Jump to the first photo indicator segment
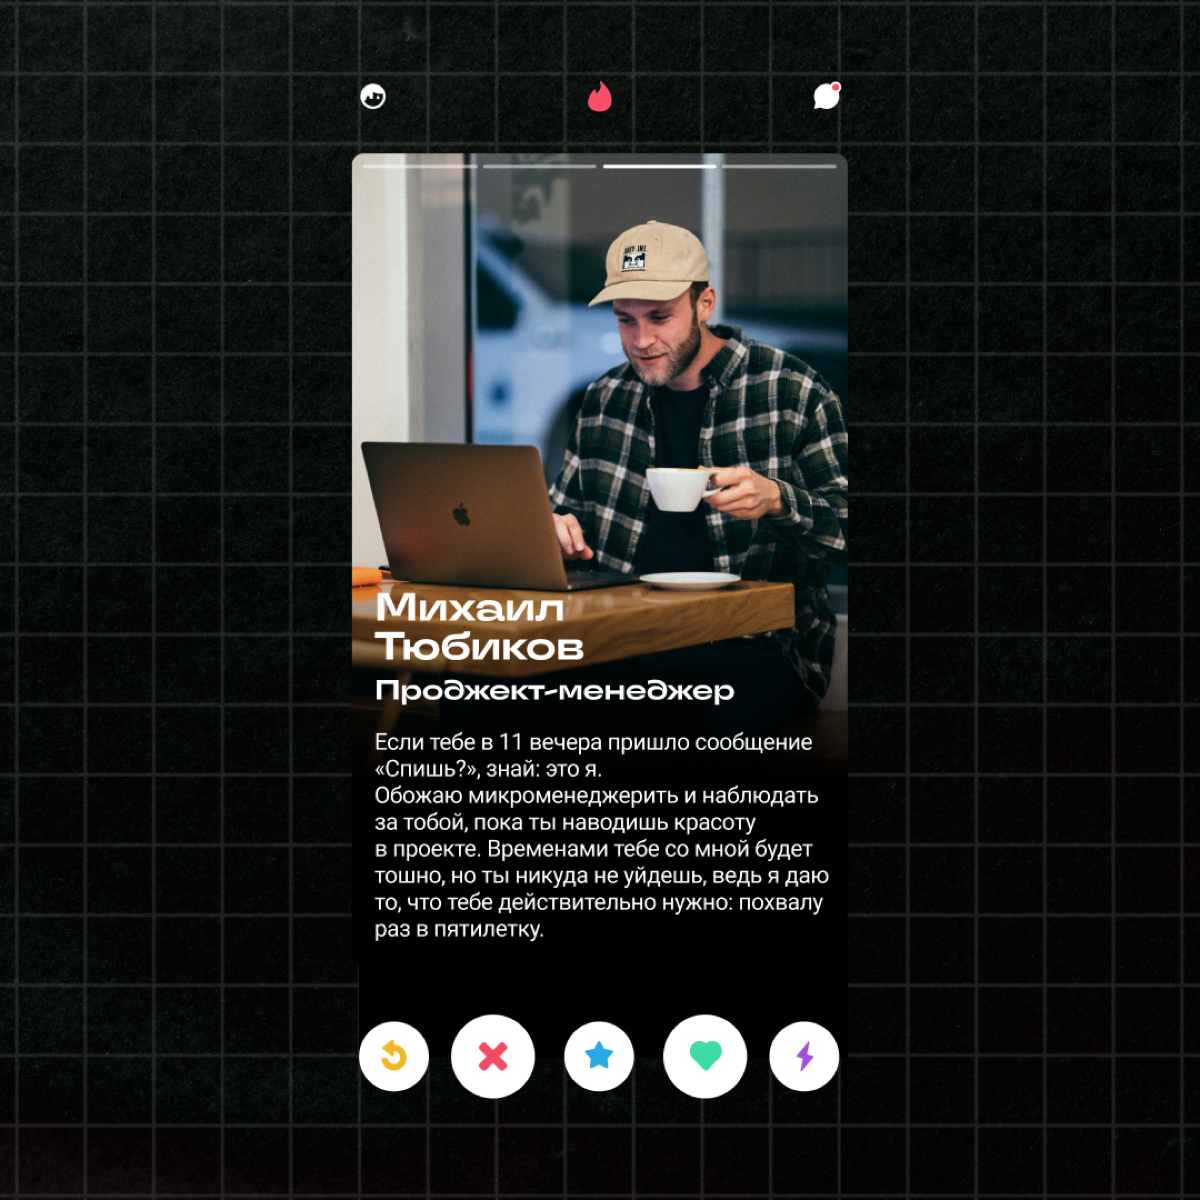Viewport: 1200px width, 1200px height. coord(420,166)
